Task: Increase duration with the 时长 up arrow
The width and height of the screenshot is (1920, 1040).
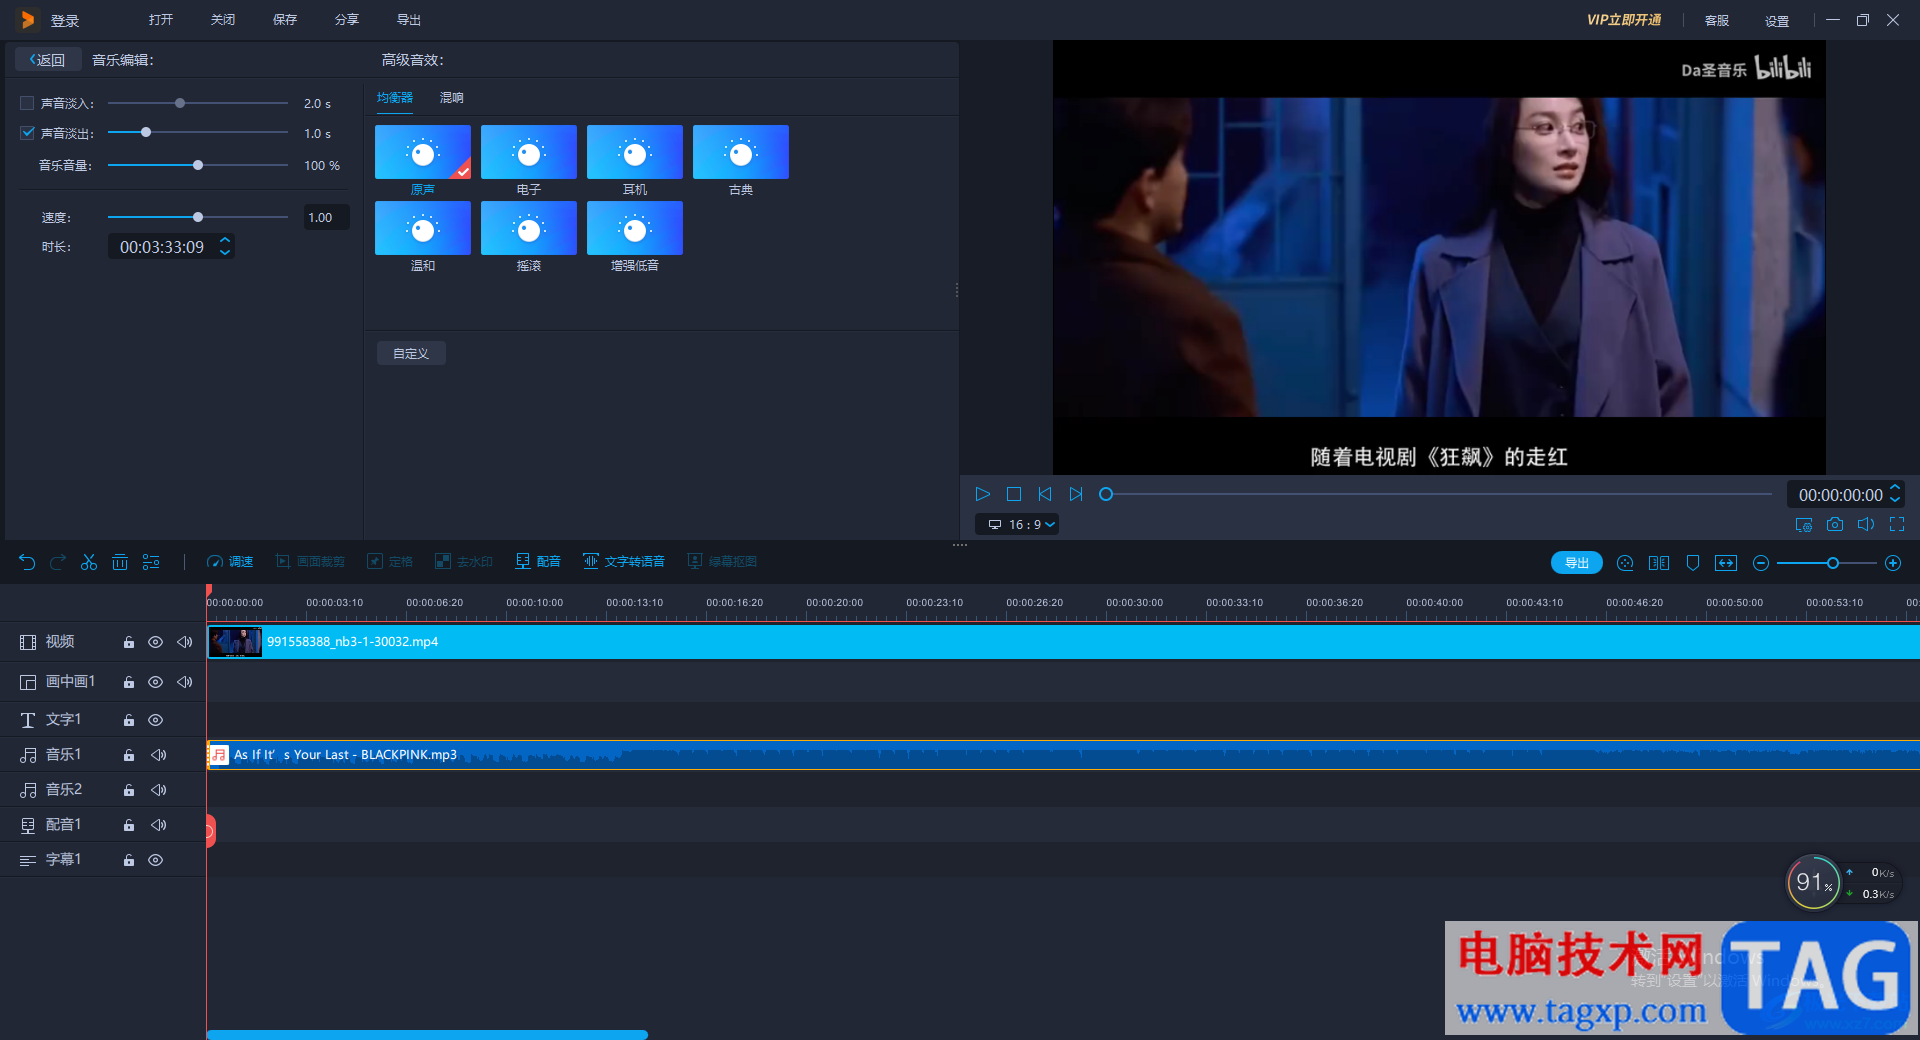Action: (x=225, y=241)
